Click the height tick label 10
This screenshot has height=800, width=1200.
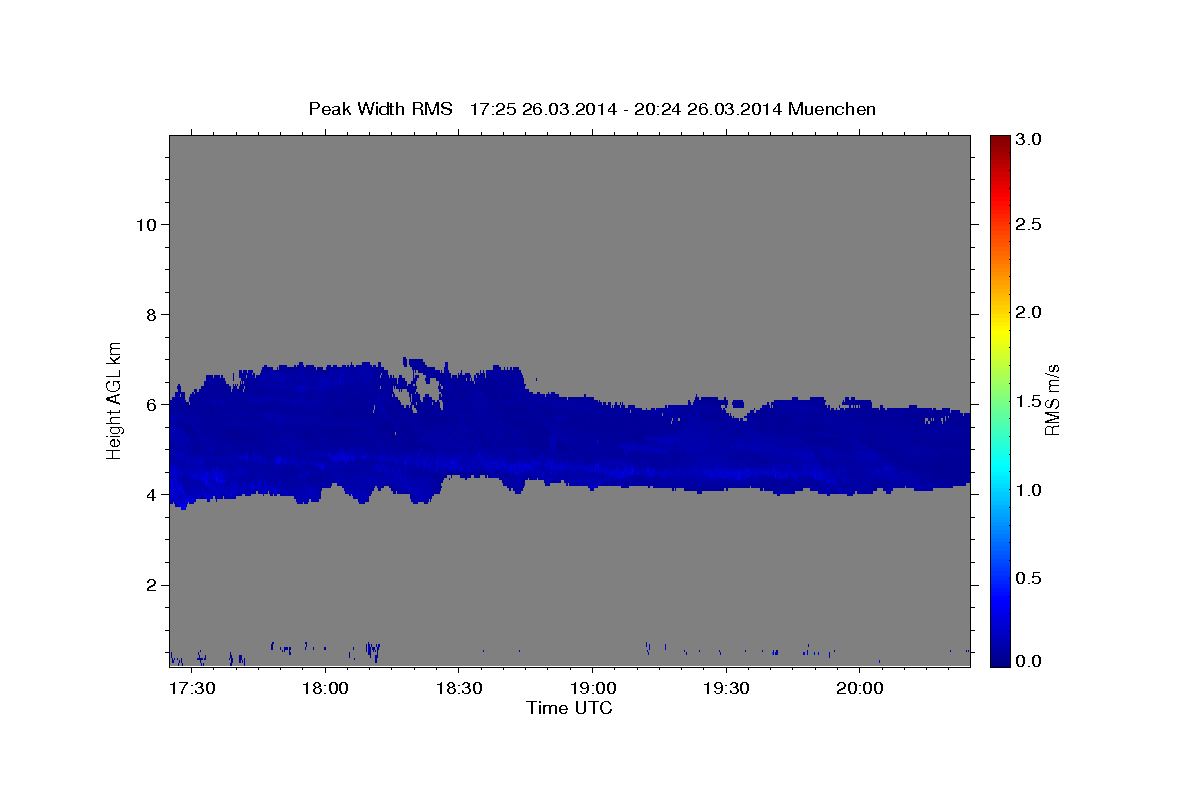coord(145,224)
